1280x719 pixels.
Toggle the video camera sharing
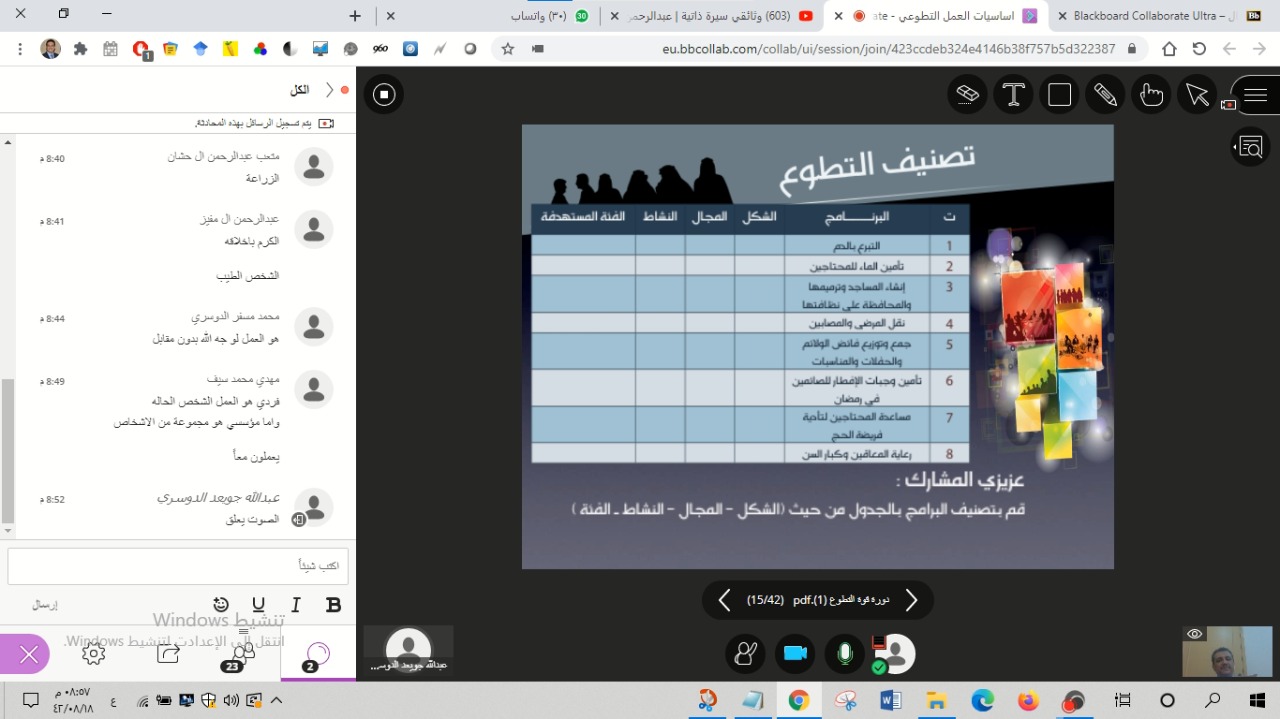(x=795, y=653)
